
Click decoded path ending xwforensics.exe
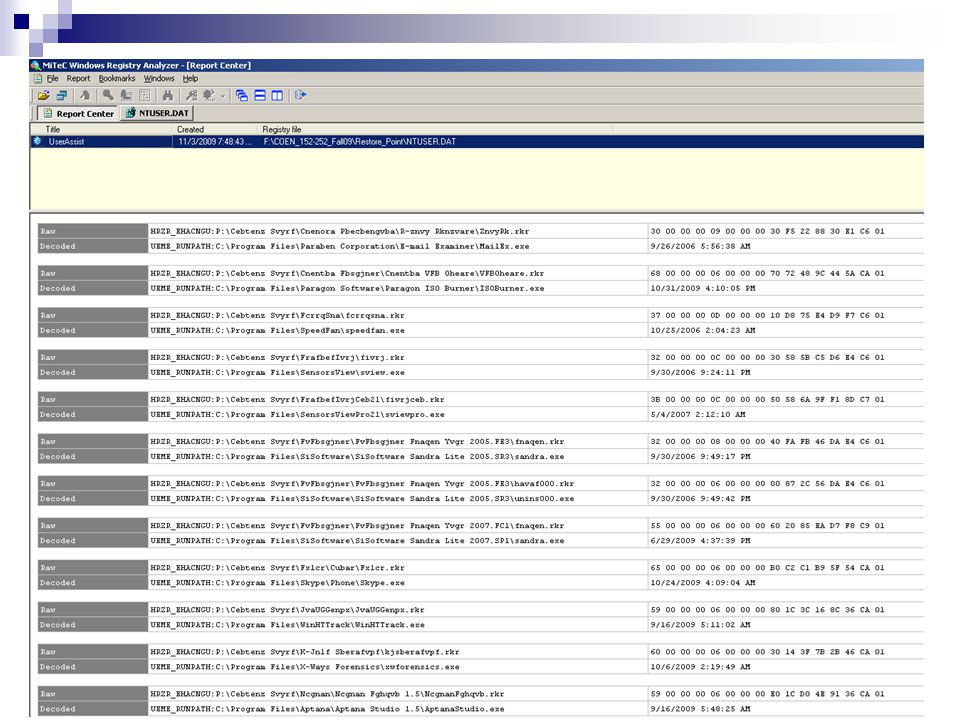(x=305, y=667)
